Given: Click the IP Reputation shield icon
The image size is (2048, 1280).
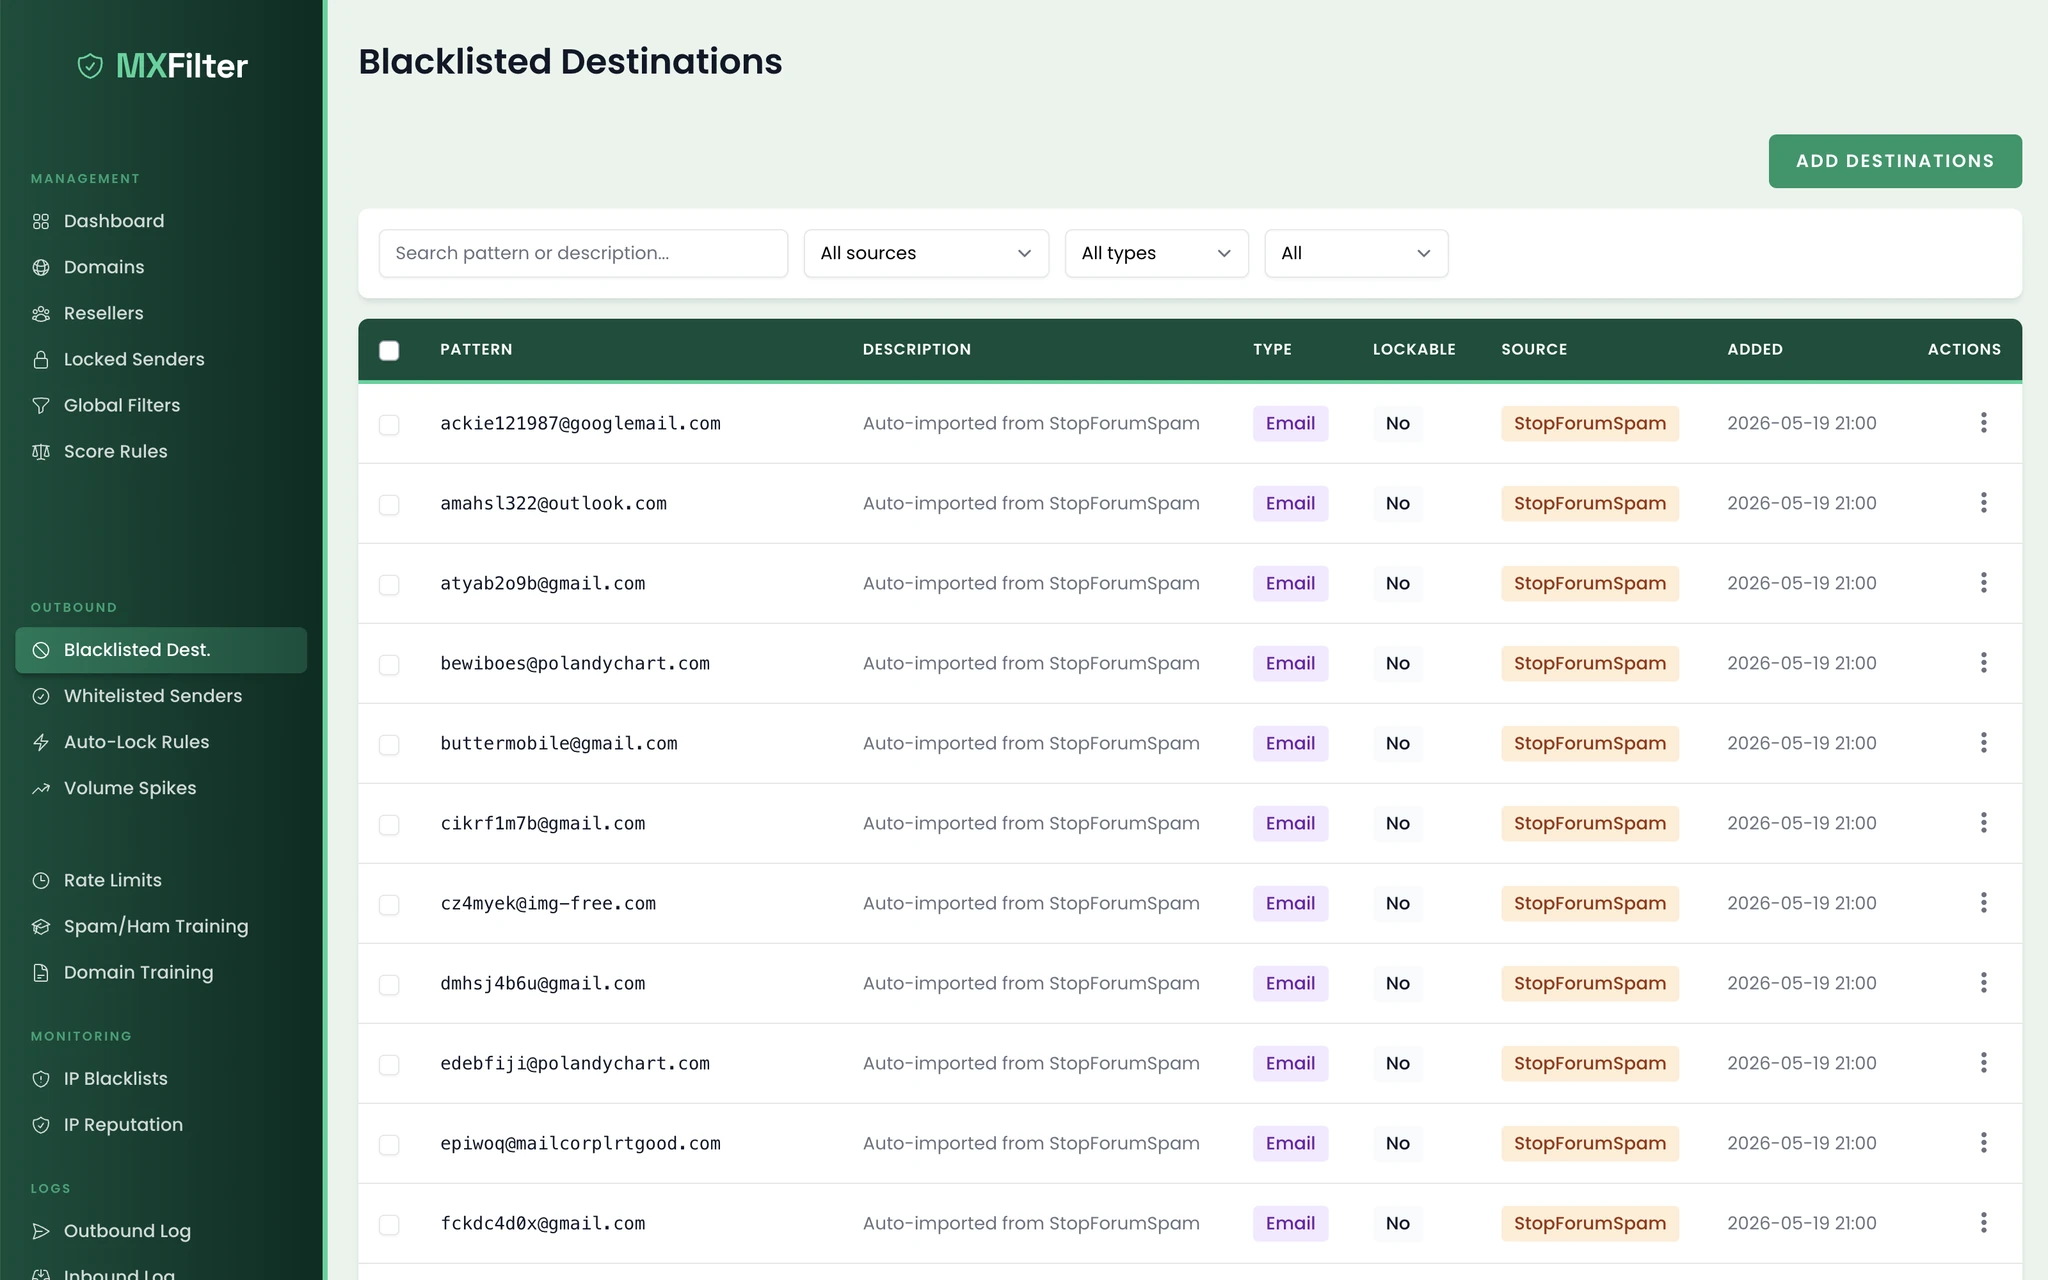Looking at the screenshot, I should (x=41, y=1124).
